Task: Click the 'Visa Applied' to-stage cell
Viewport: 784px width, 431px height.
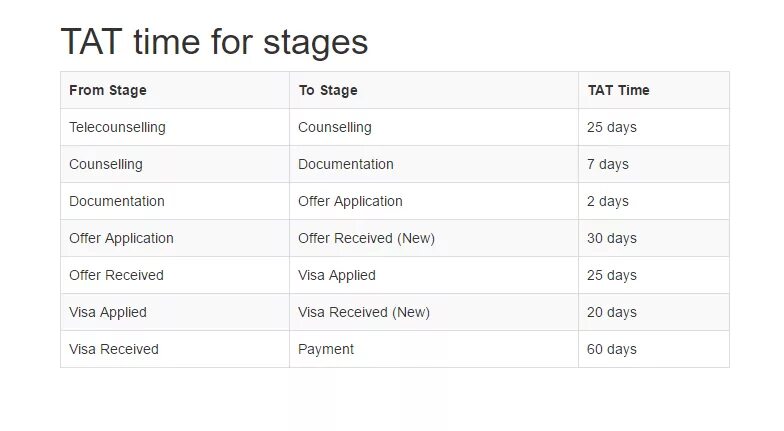Action: [x=337, y=275]
